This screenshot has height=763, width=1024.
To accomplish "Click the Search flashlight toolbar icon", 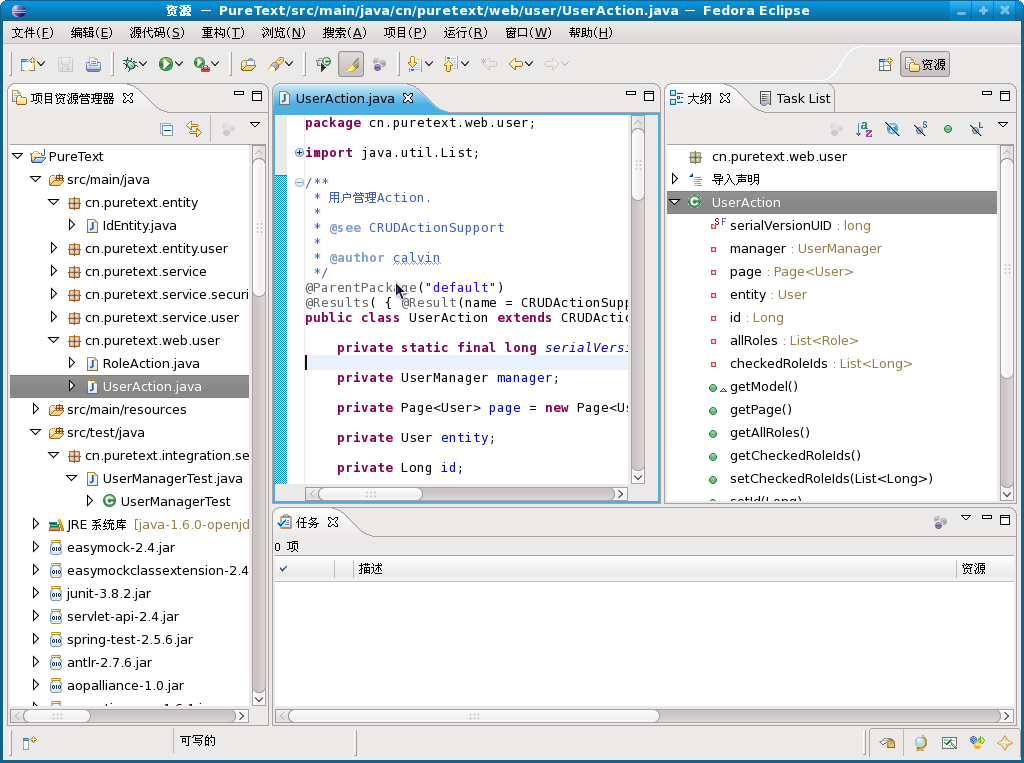I will click(277, 64).
